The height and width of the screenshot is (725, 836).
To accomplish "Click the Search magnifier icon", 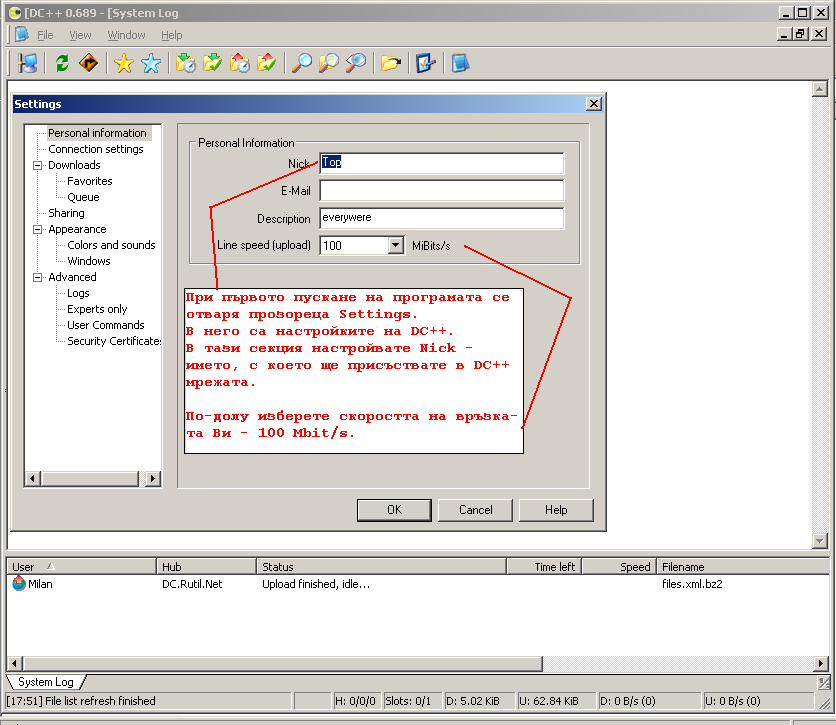I will click(x=301, y=63).
